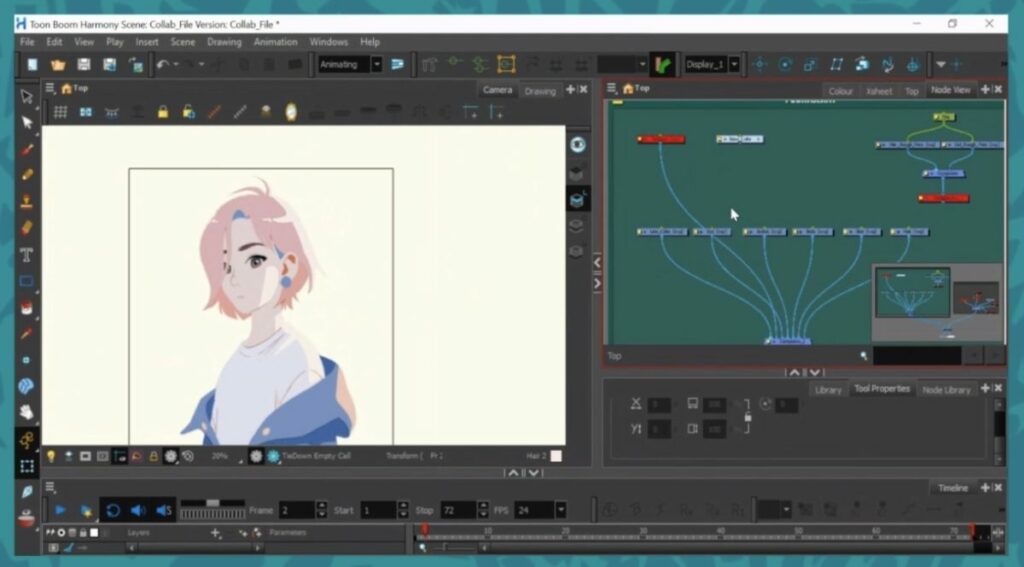Click the current colour swatch in Camera bar
1024x567 pixels.
[x=556, y=456]
